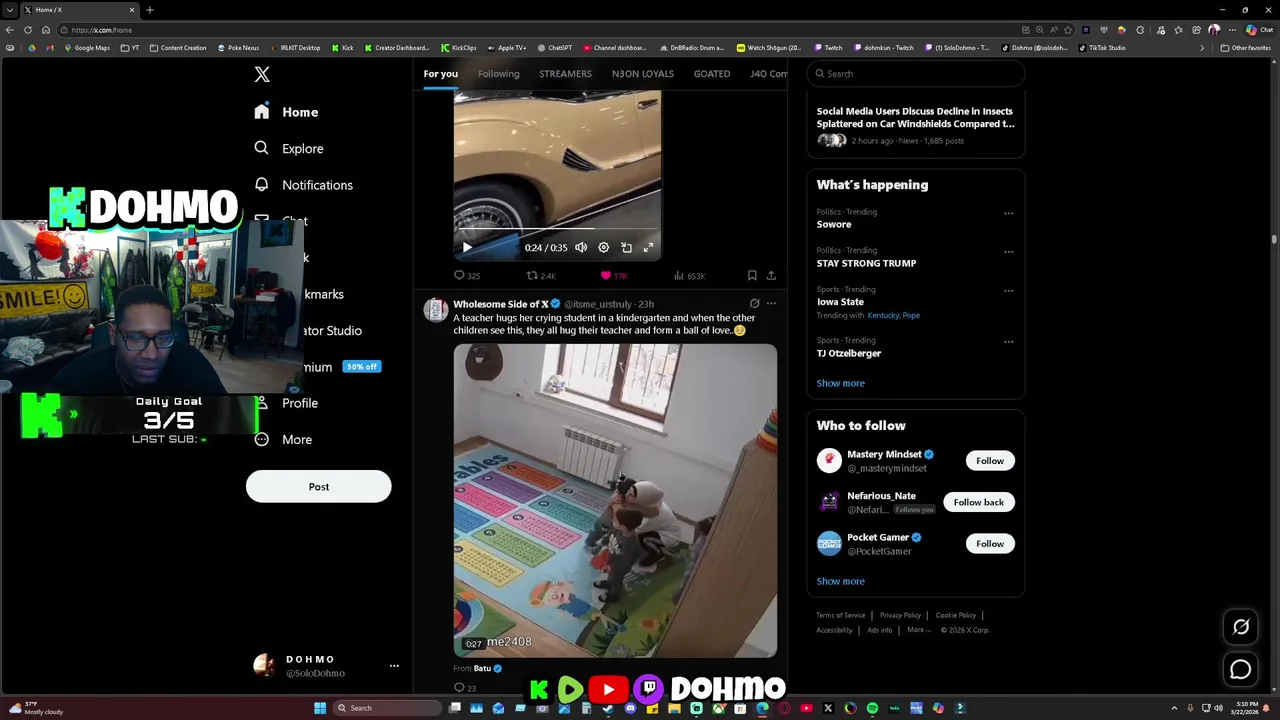The width and height of the screenshot is (1280, 720).
Task: Click the X logo in sidebar
Action: (262, 75)
